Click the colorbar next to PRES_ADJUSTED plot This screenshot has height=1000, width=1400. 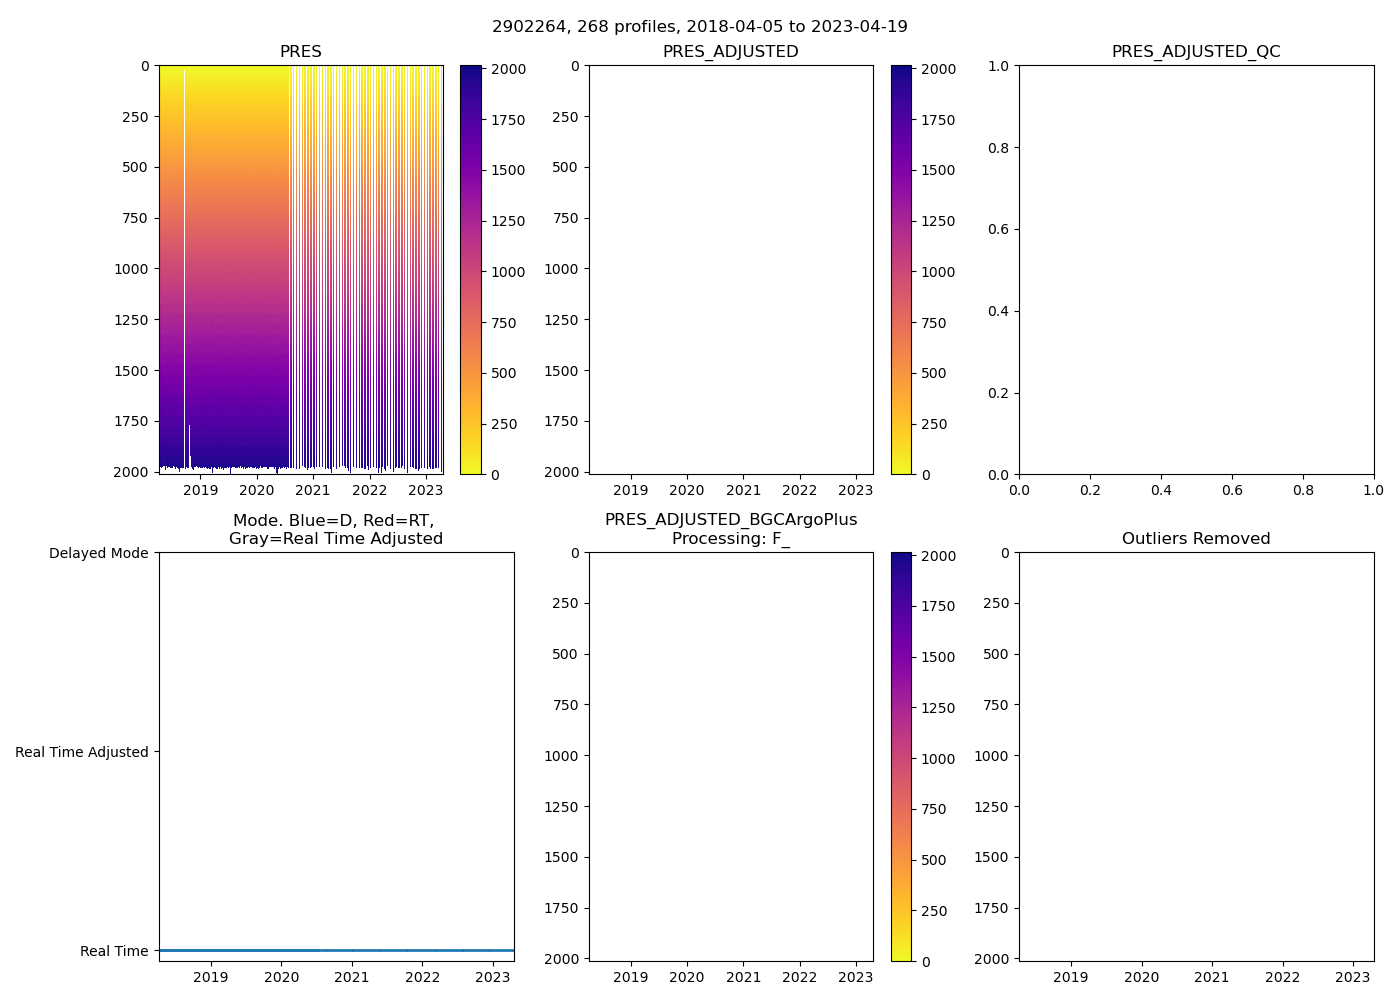pos(901,270)
